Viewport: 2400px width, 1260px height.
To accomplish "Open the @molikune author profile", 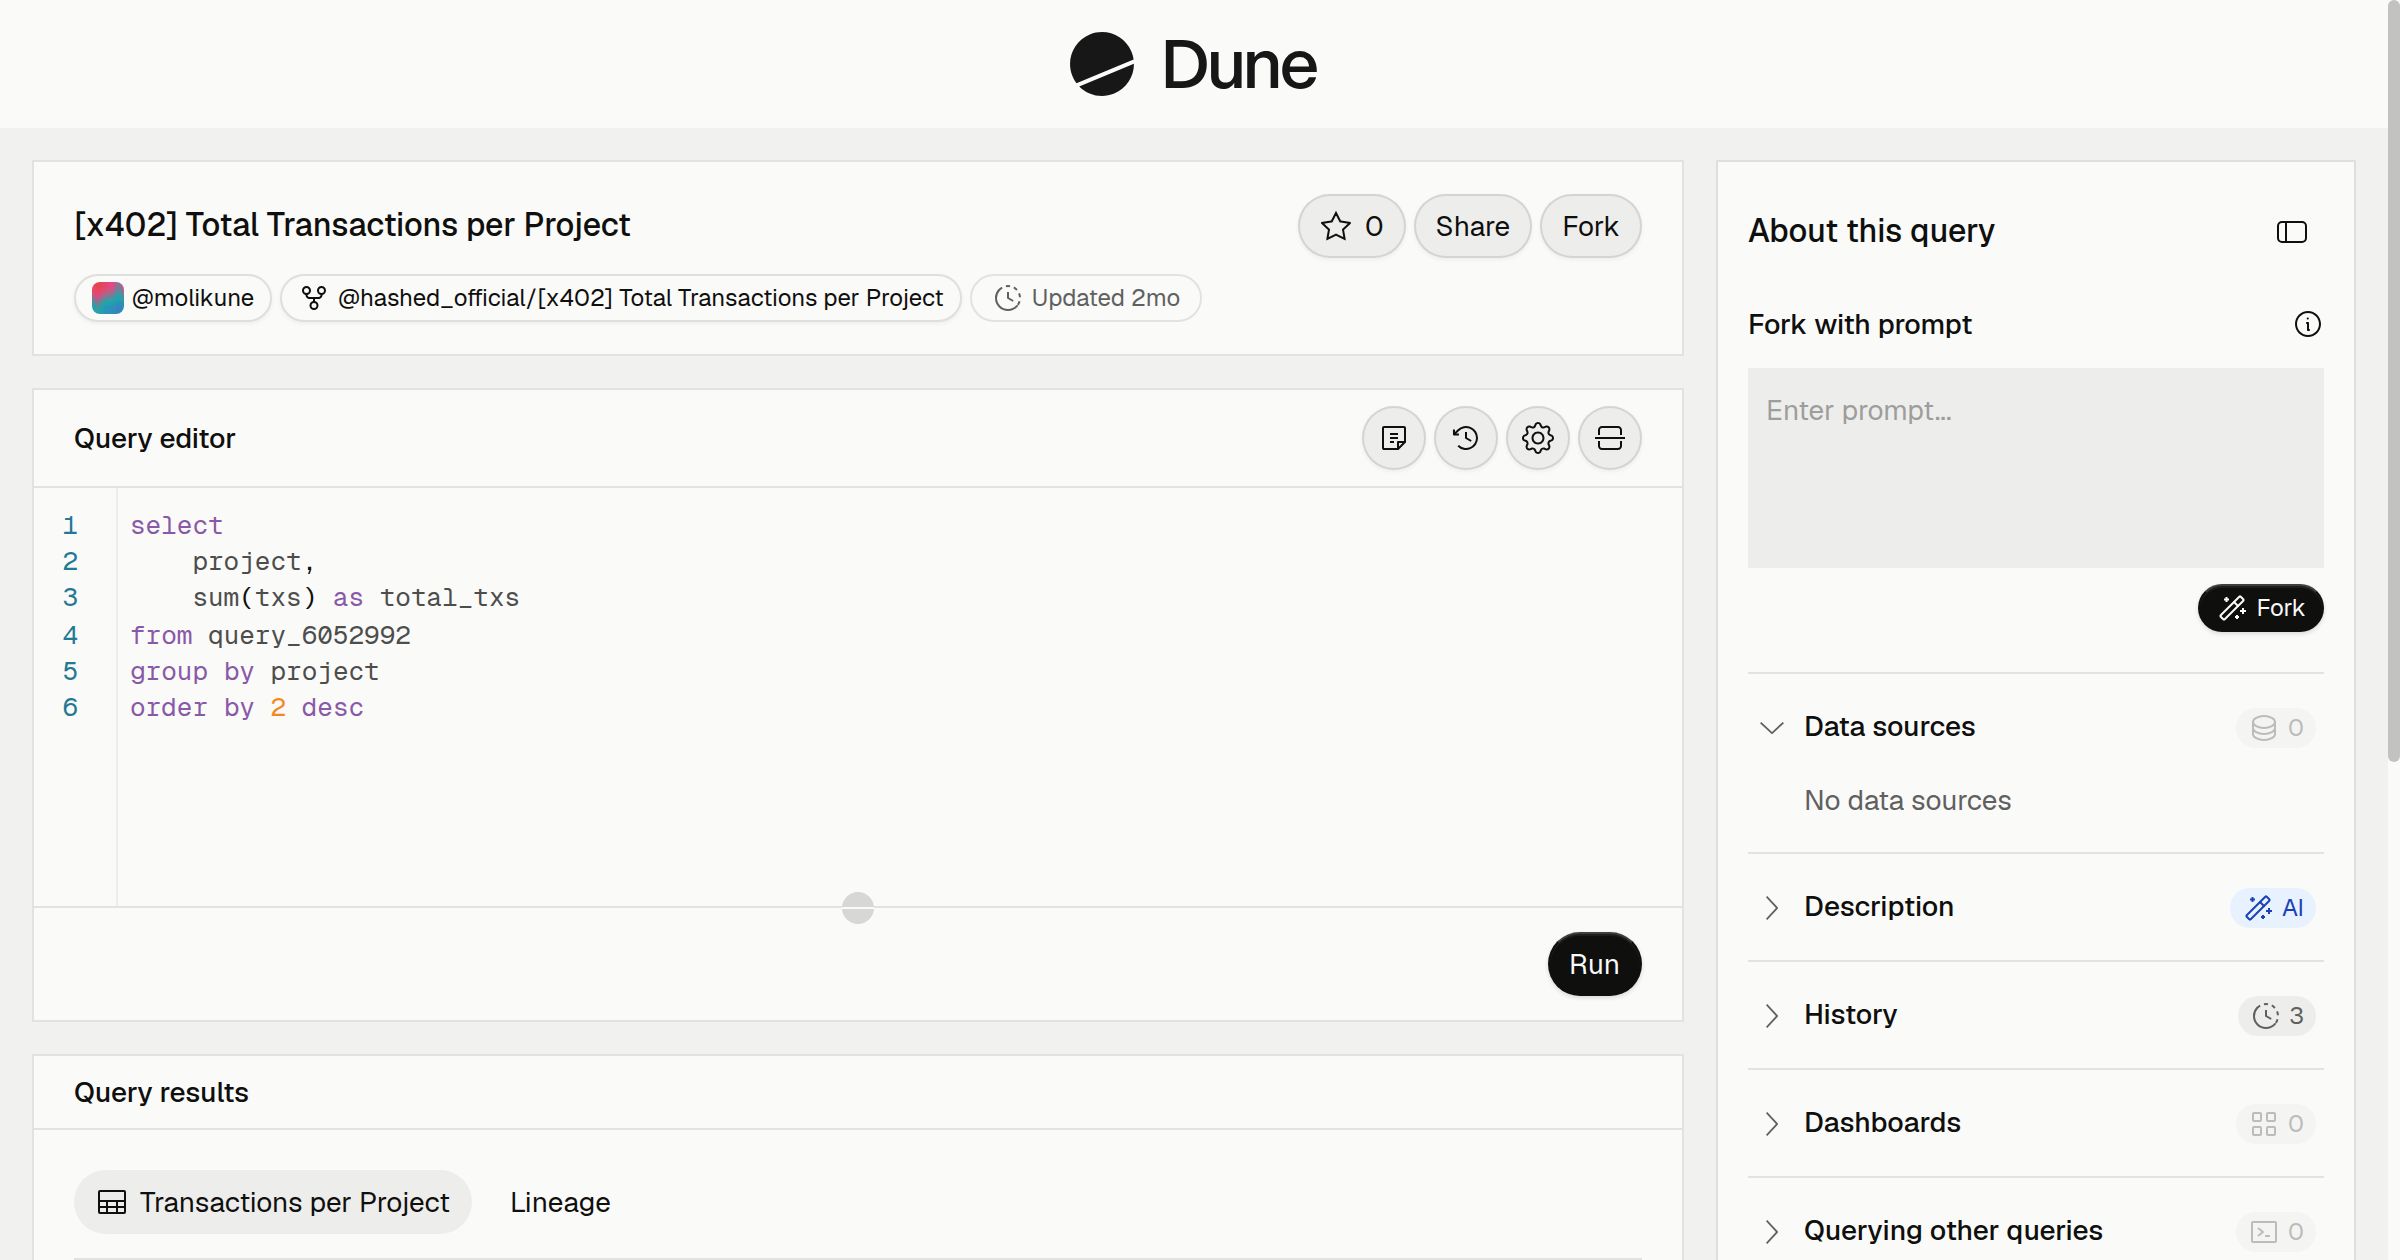I will (x=173, y=298).
